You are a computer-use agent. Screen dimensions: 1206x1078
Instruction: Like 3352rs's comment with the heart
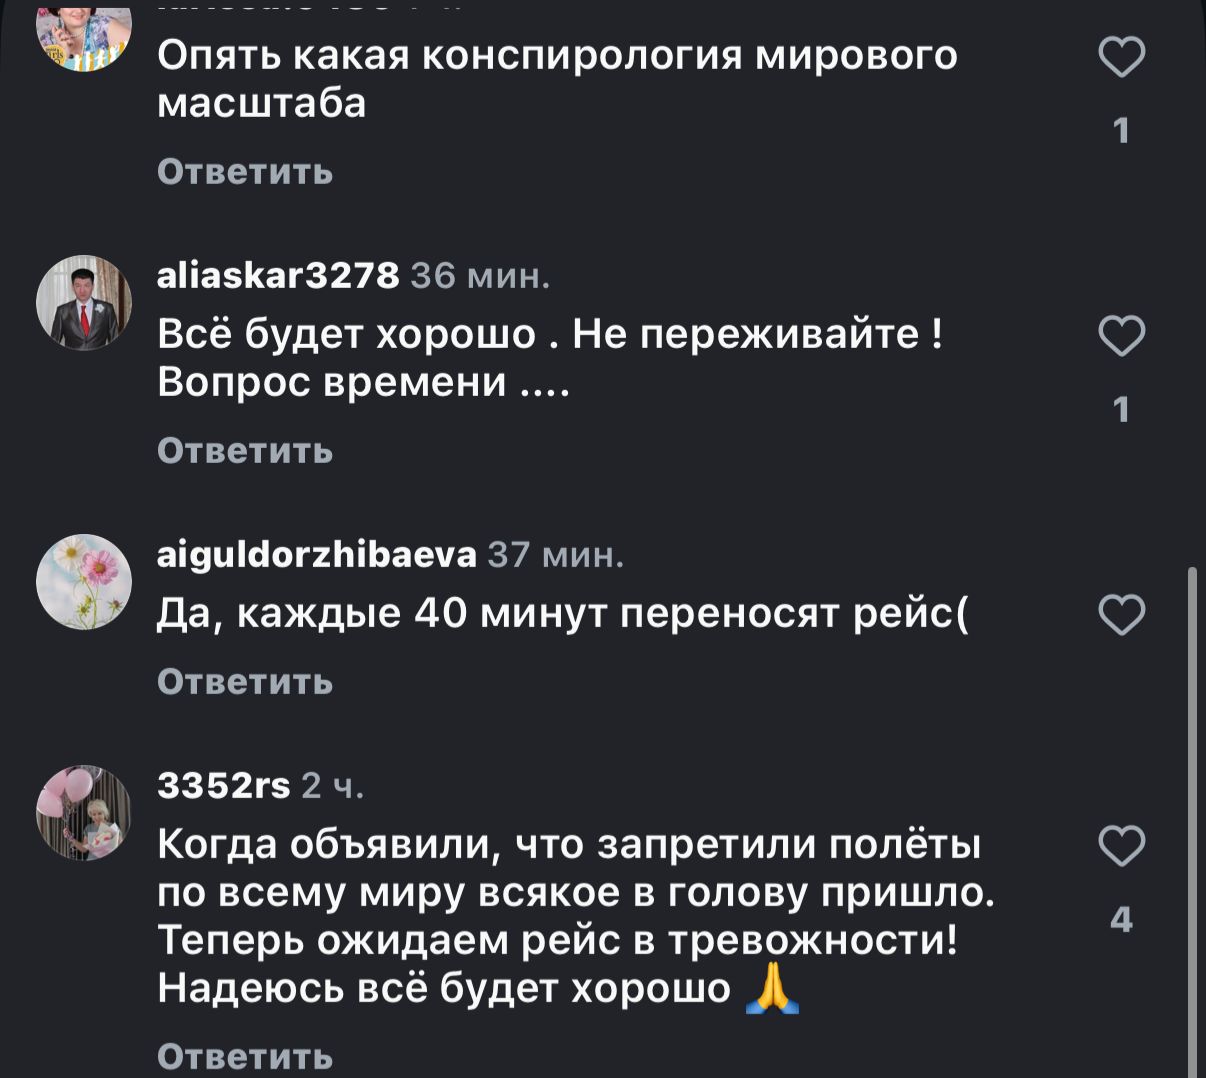click(x=1121, y=847)
